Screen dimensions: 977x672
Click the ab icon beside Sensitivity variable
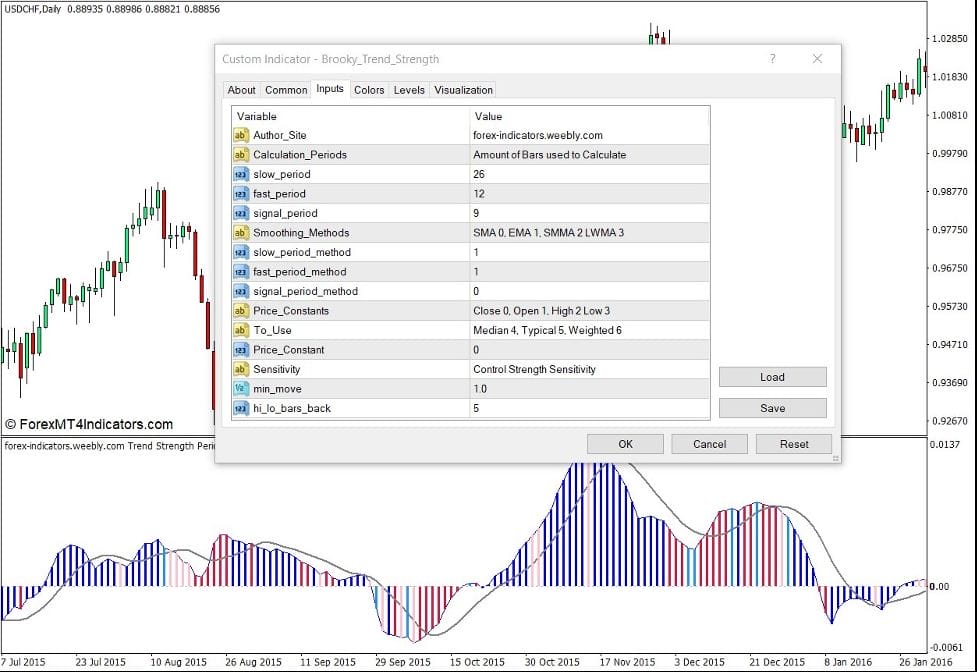(x=239, y=369)
